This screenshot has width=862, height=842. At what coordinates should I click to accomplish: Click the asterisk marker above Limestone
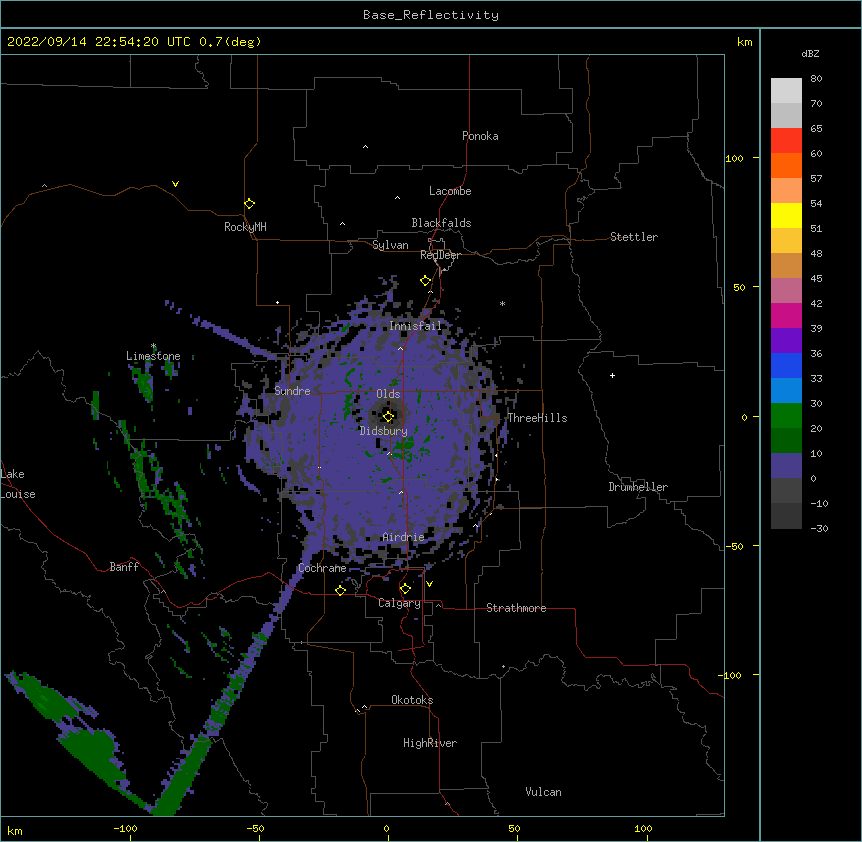[153, 346]
